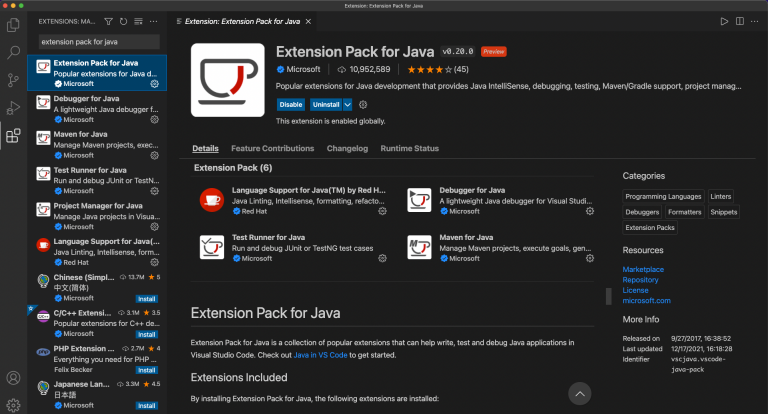
Task: Open the Search view in activity bar
Action: [x=13, y=51]
